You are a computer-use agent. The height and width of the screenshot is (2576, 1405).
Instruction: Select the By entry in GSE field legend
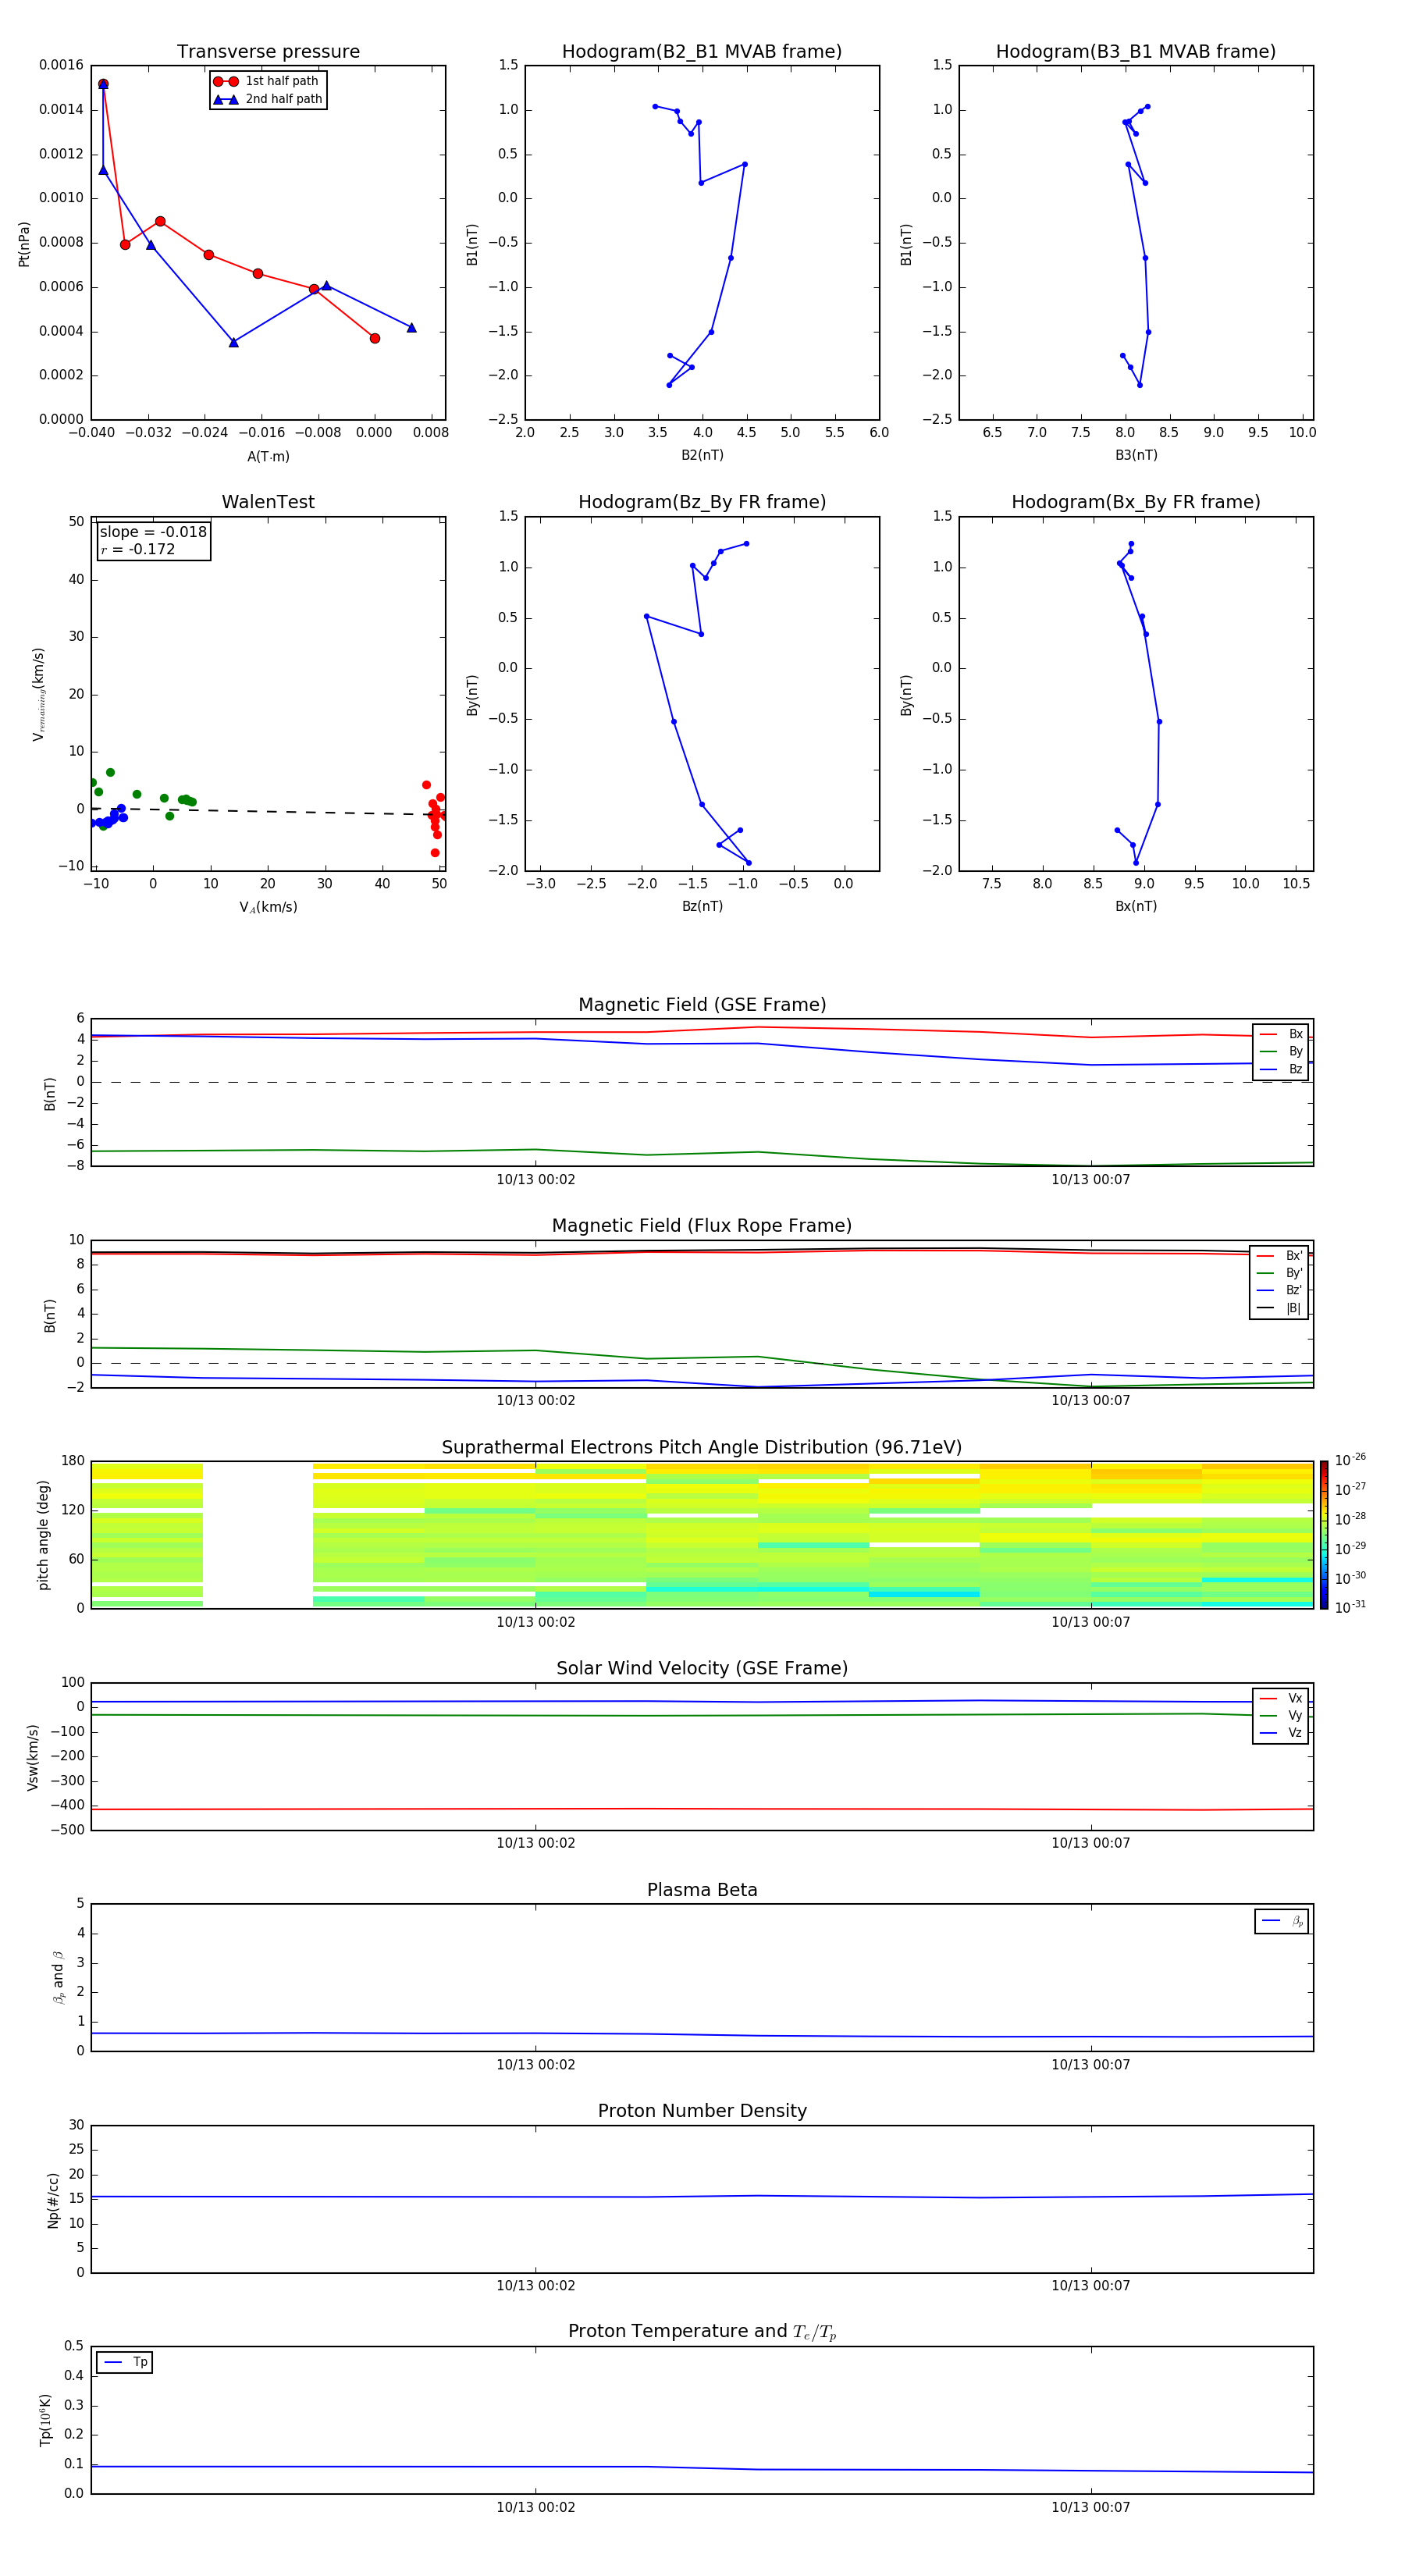(1281, 1051)
